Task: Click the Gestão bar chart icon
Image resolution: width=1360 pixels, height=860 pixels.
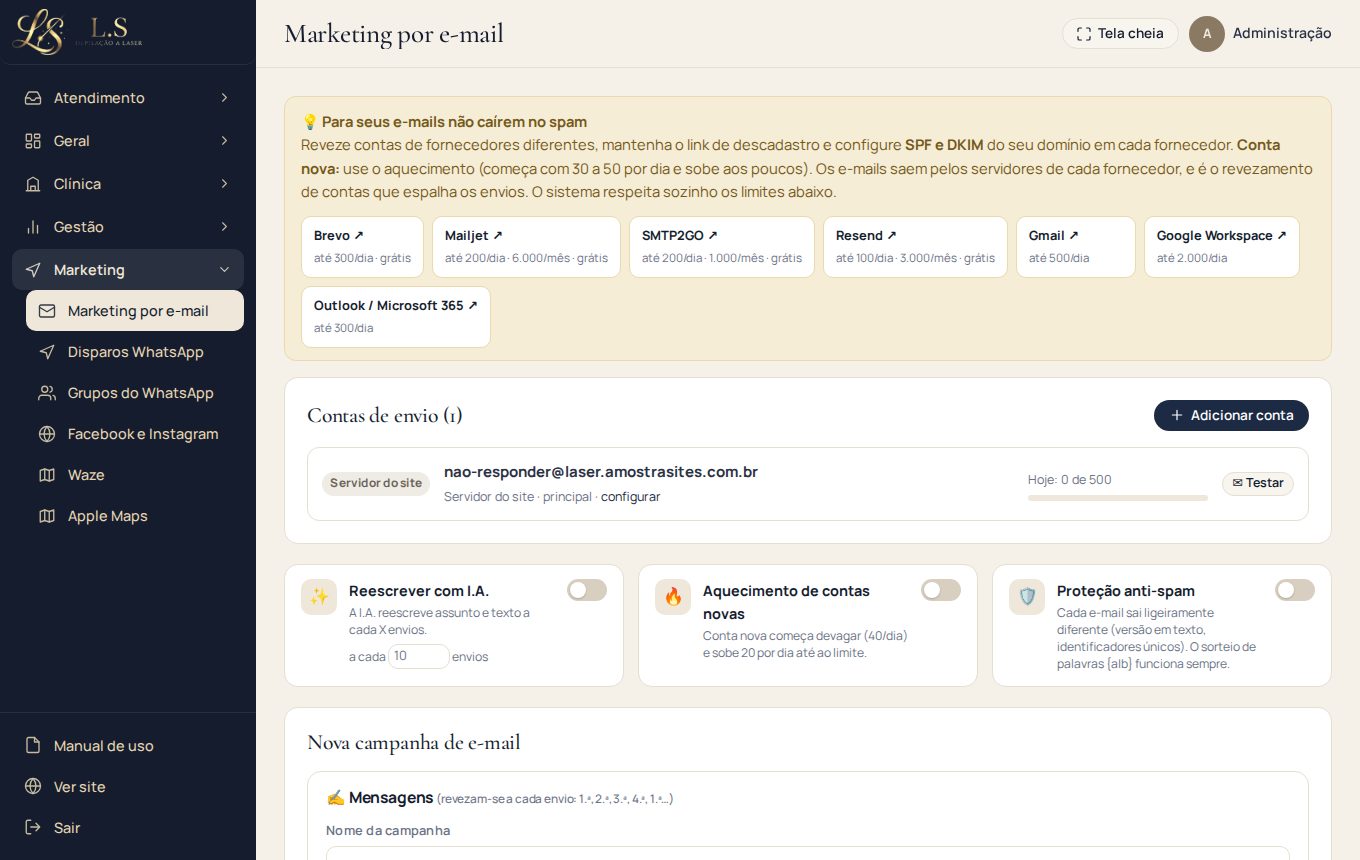Action: pyautogui.click(x=33, y=227)
